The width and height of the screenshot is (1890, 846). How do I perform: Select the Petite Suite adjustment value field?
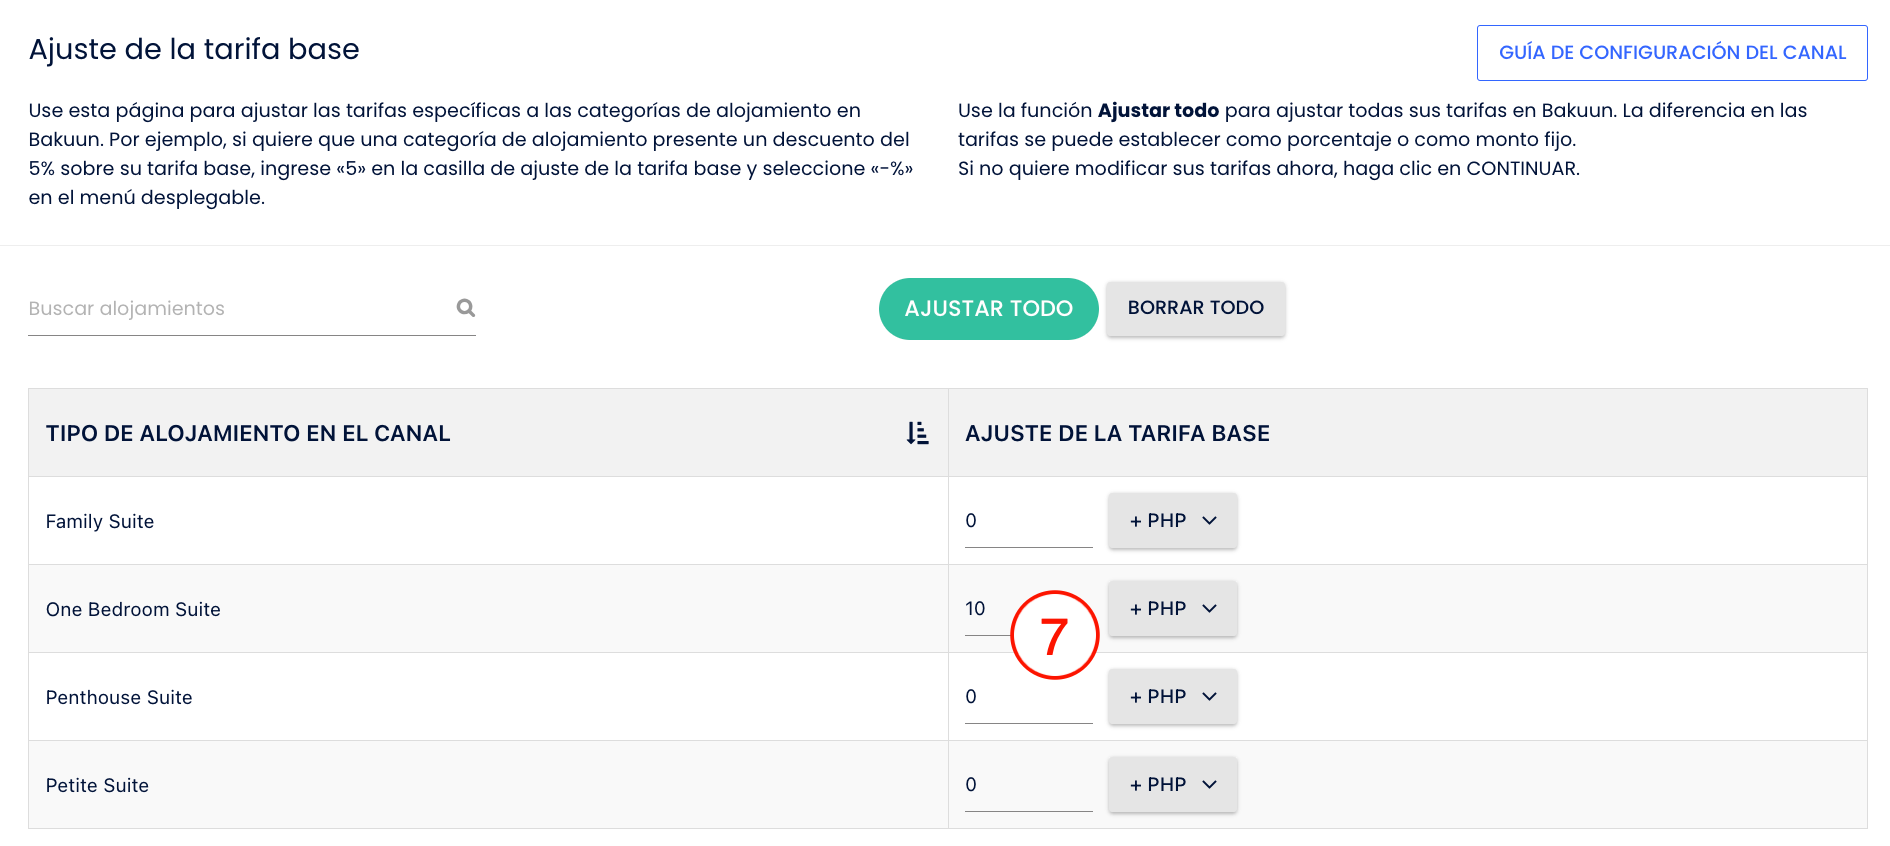pyautogui.click(x=1029, y=785)
